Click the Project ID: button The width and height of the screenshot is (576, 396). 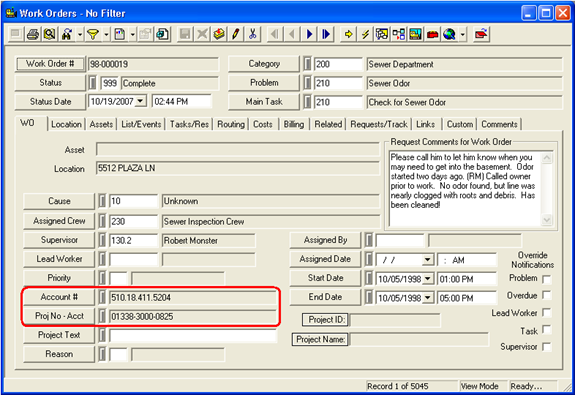coord(326,320)
